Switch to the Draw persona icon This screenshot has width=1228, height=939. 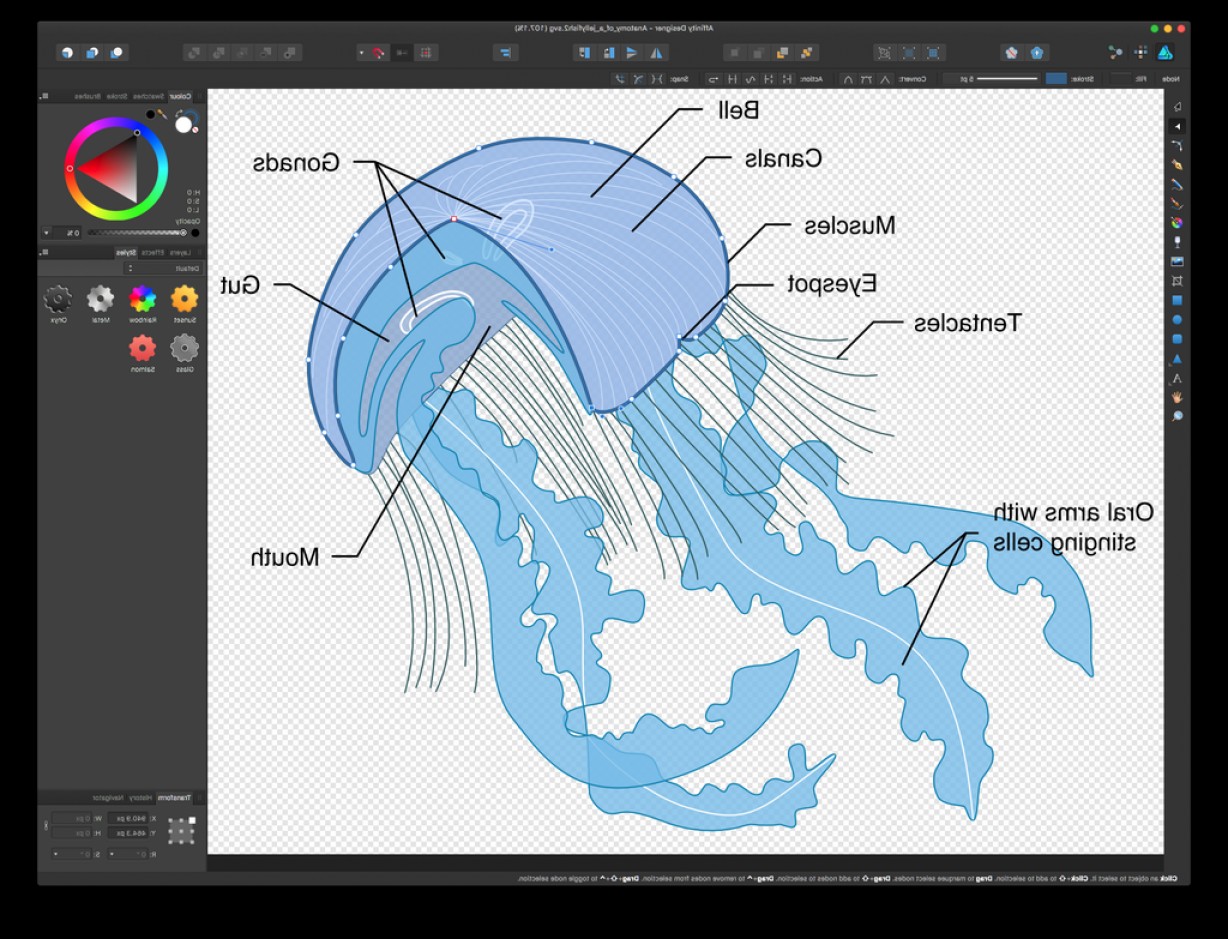click(1165, 52)
